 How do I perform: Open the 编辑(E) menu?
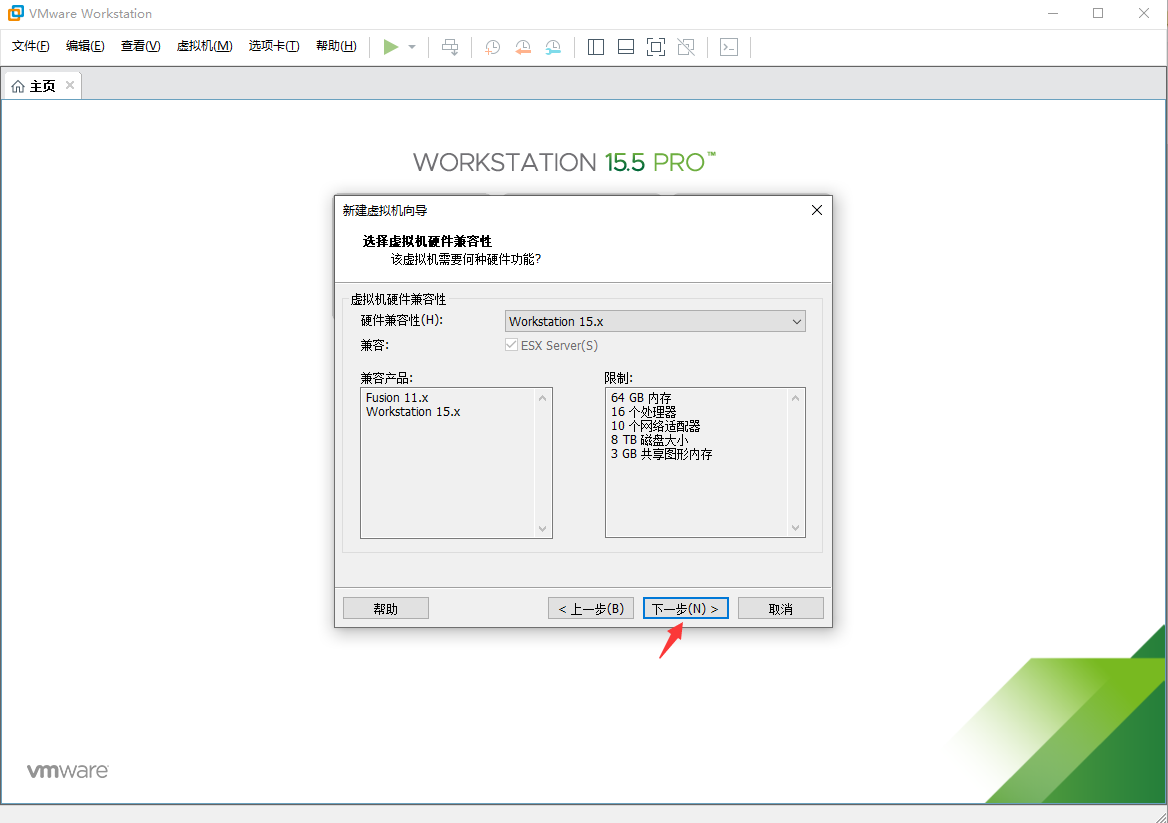(x=85, y=46)
